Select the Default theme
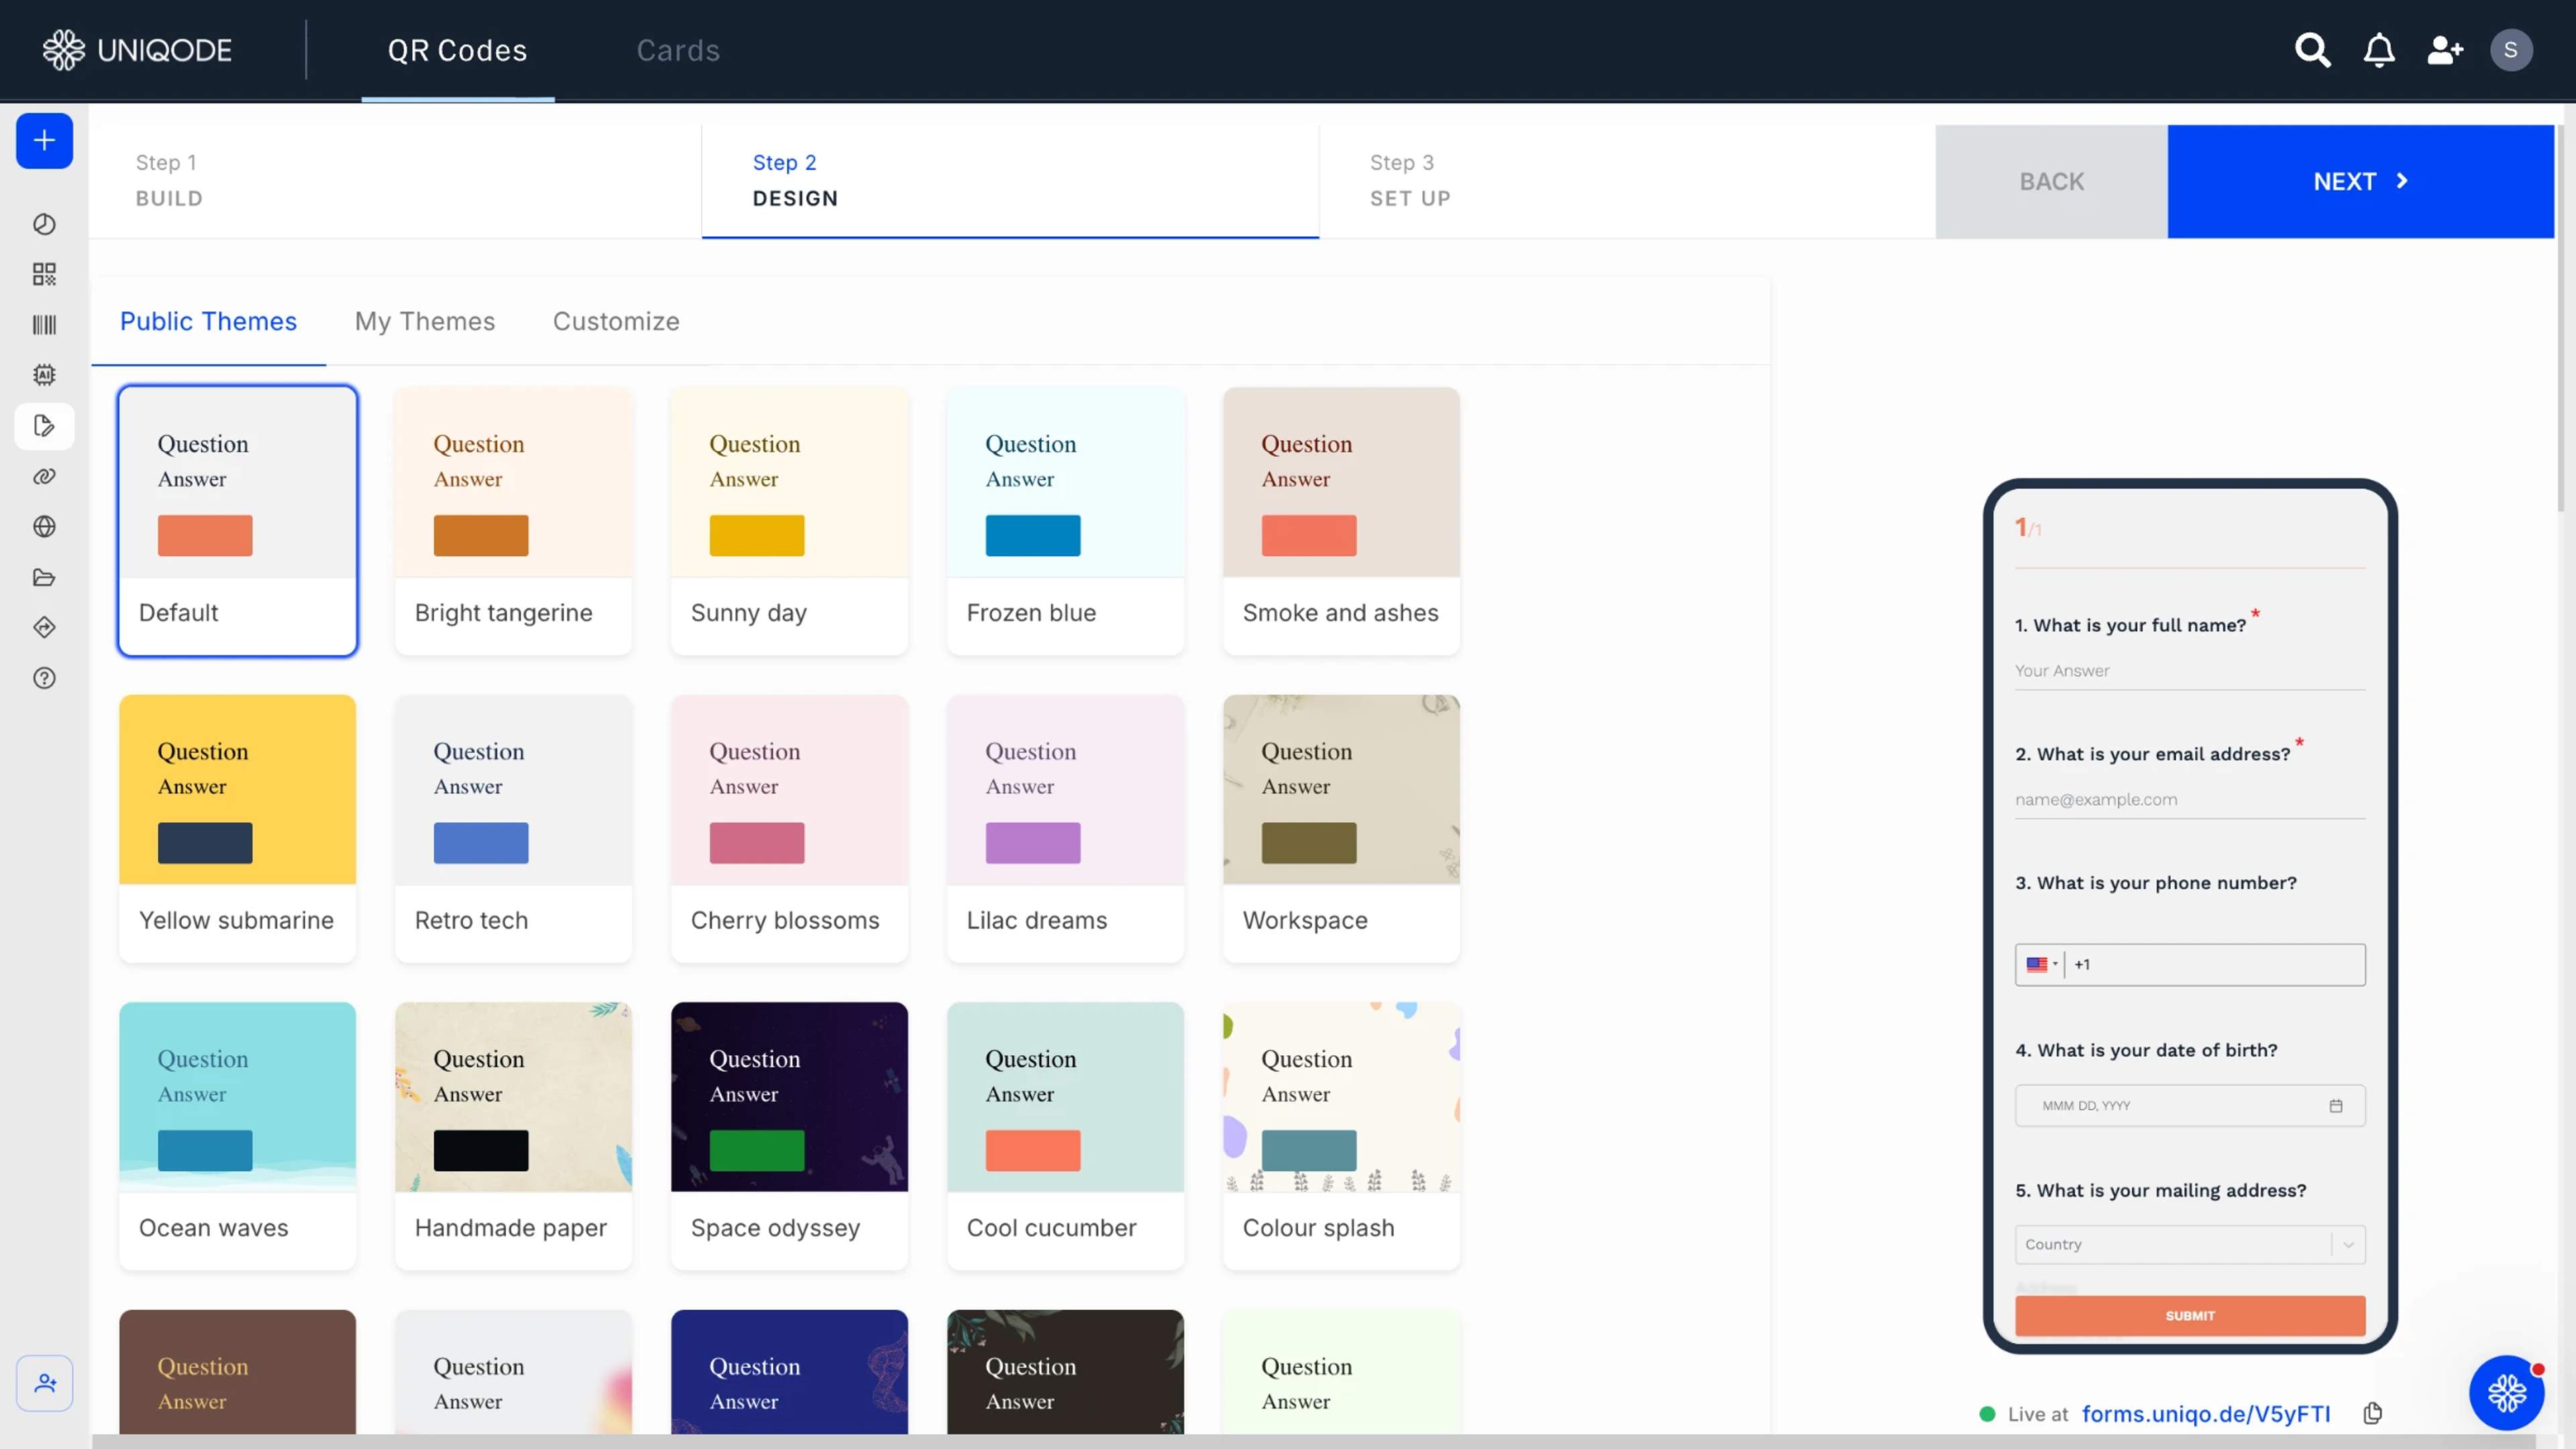The width and height of the screenshot is (2576, 1449). click(x=237, y=521)
